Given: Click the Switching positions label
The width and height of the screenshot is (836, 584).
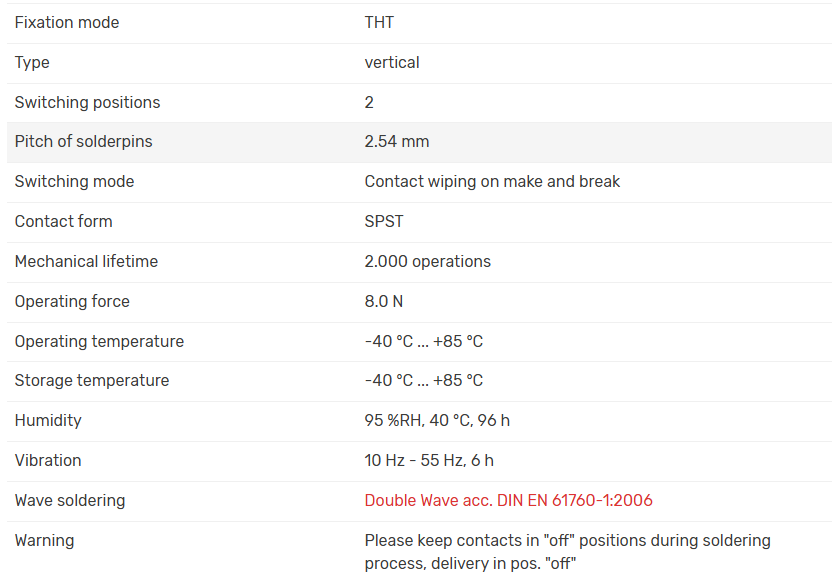Looking at the screenshot, I should [x=87, y=102].
